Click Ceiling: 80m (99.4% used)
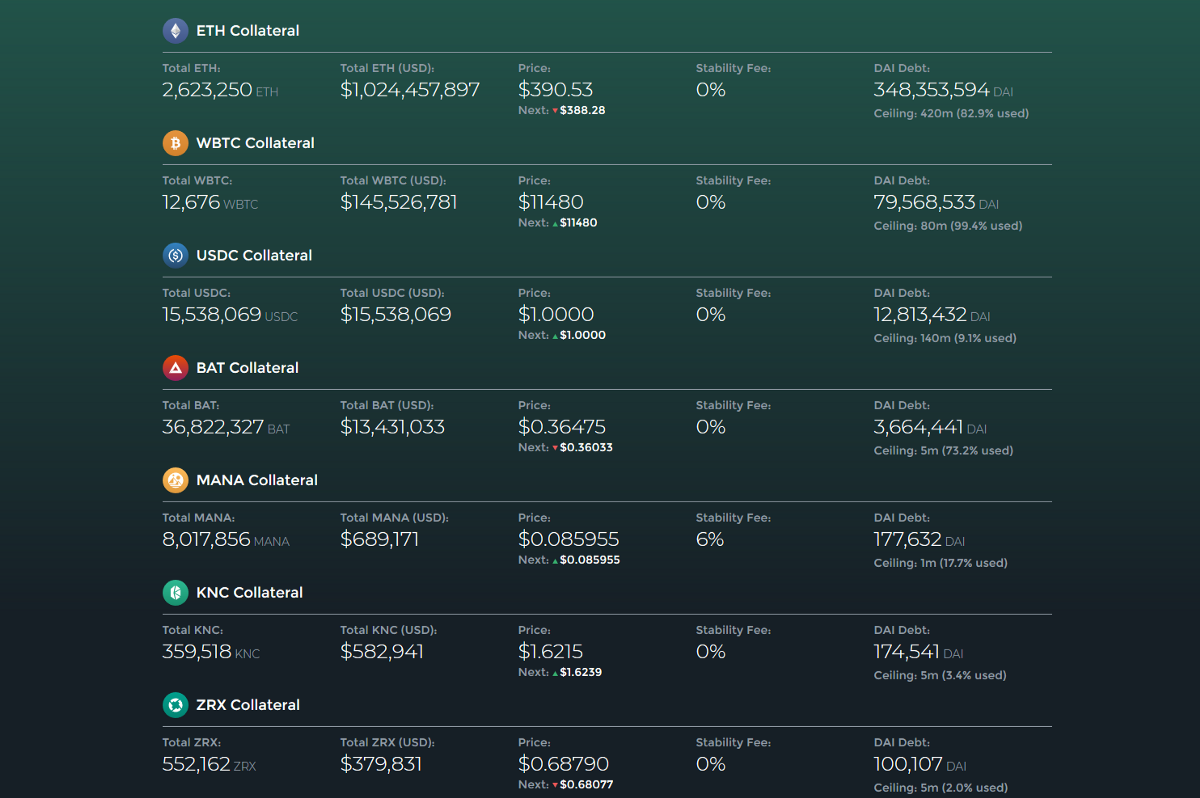 pyautogui.click(x=948, y=226)
